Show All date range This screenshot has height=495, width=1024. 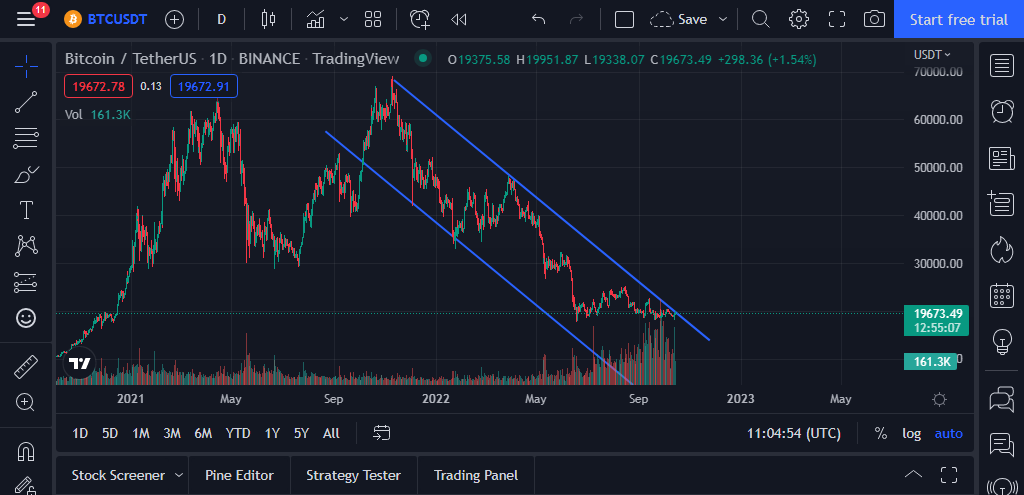331,433
